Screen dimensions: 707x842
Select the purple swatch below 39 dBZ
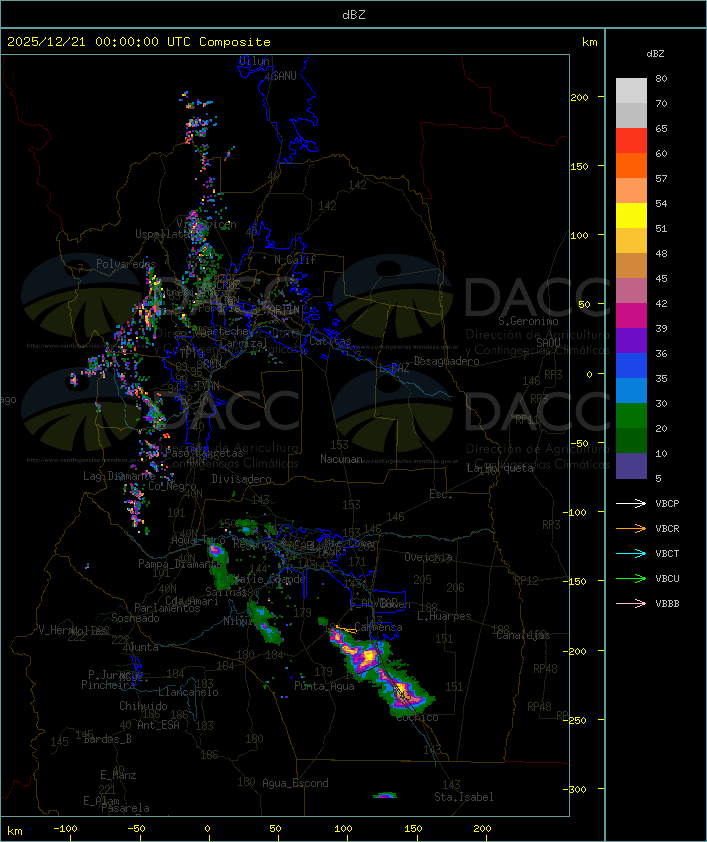tap(631, 340)
